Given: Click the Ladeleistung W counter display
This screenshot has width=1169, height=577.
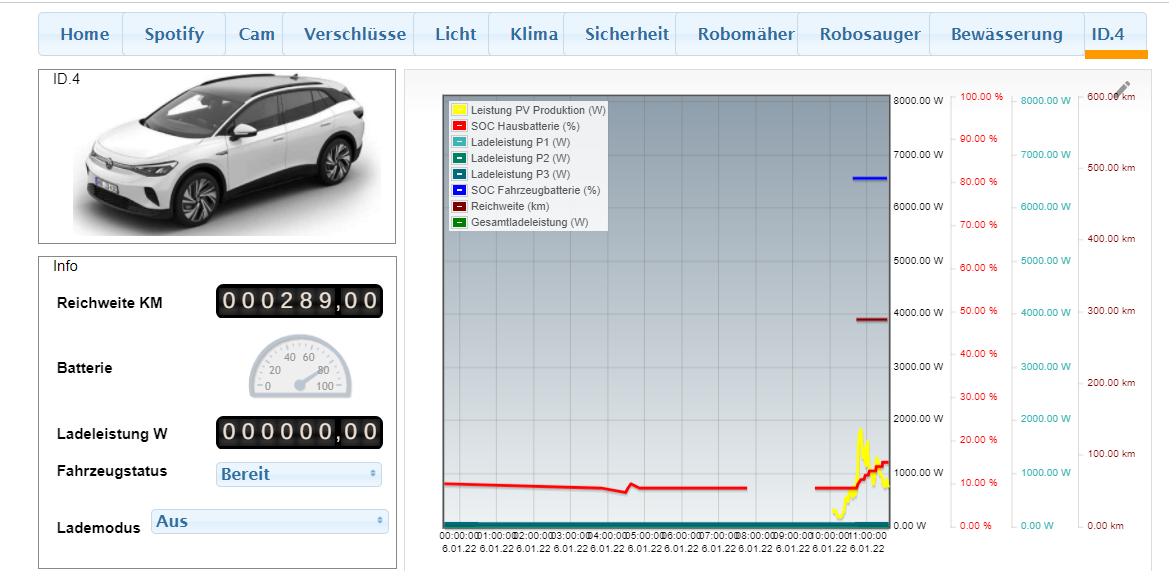Looking at the screenshot, I should [x=300, y=432].
